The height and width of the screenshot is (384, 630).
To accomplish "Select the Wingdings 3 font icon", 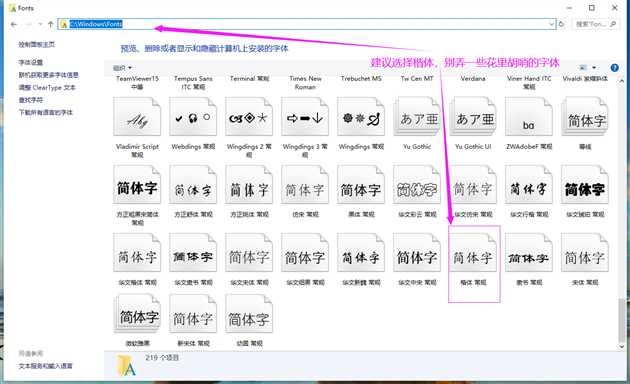I will point(305,117).
